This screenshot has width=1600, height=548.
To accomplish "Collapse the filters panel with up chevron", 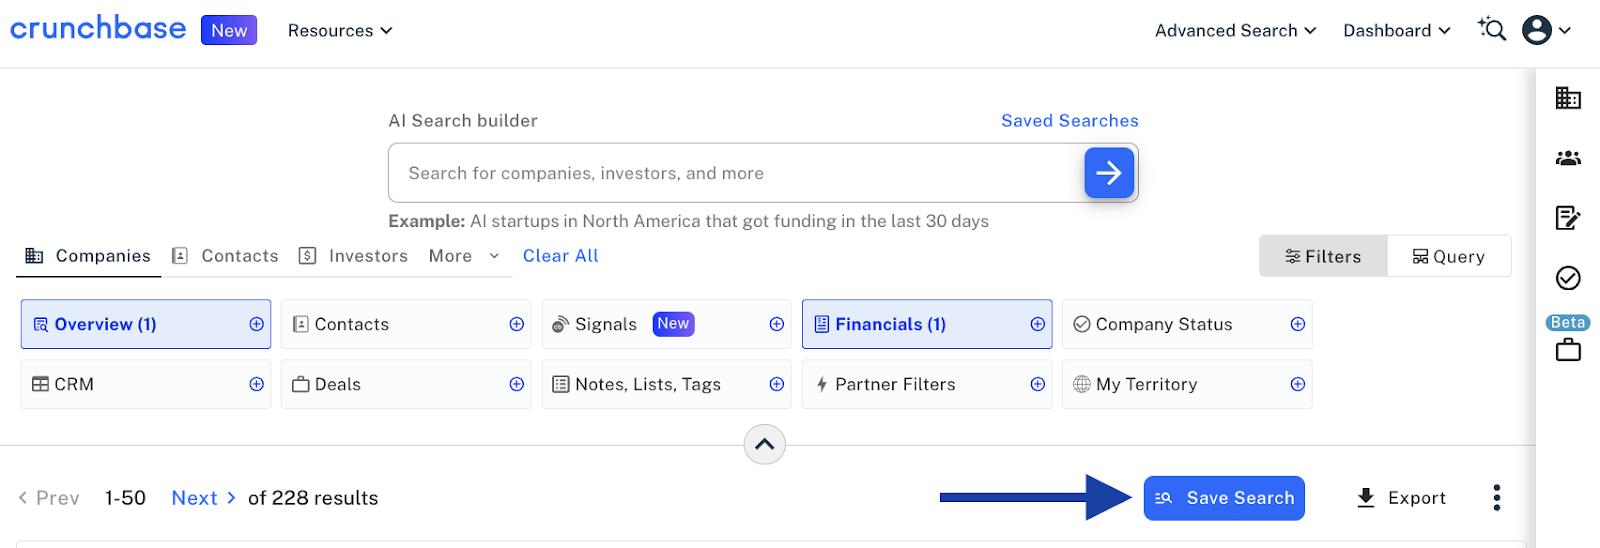I will tap(764, 445).
